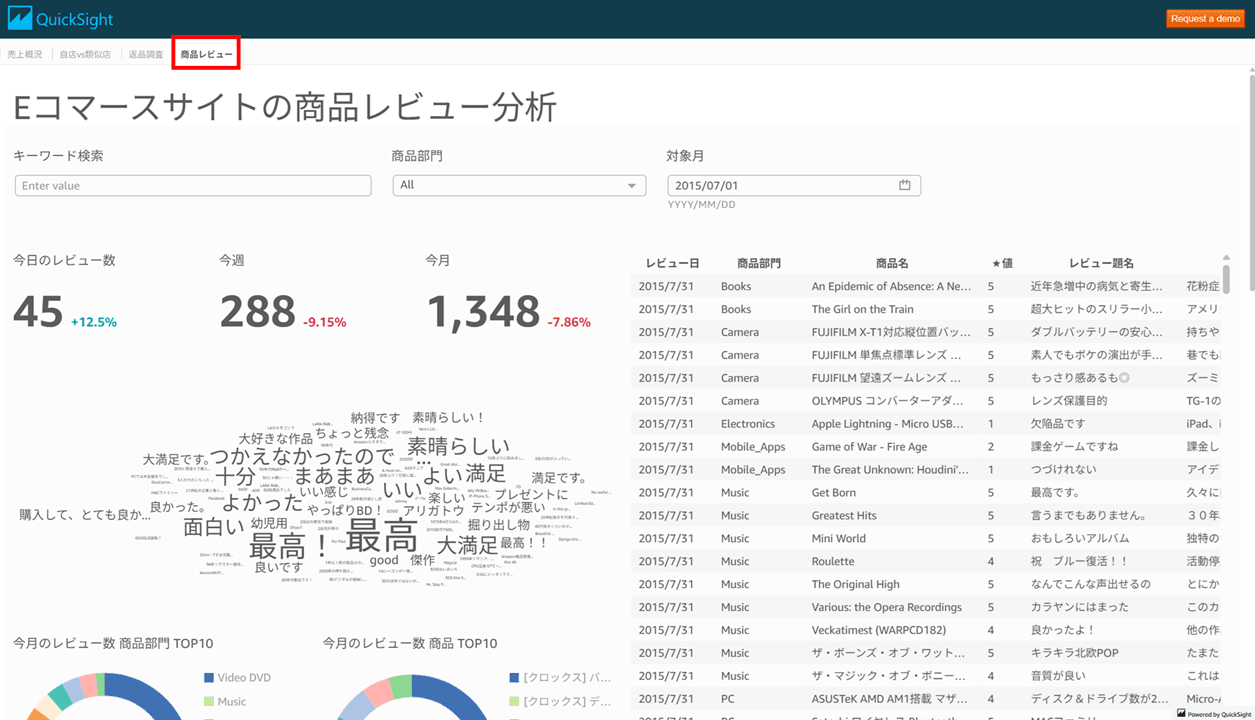Click the レビュー日 column header

672,263
